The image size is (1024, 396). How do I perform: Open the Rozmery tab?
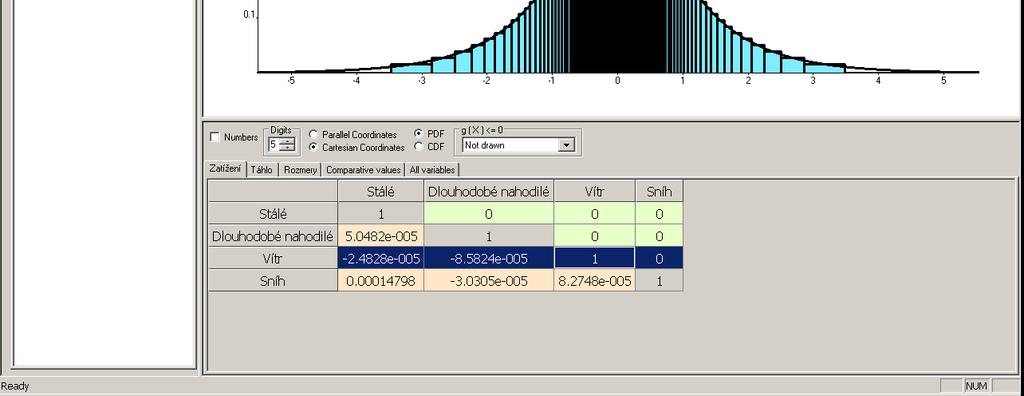click(x=300, y=170)
